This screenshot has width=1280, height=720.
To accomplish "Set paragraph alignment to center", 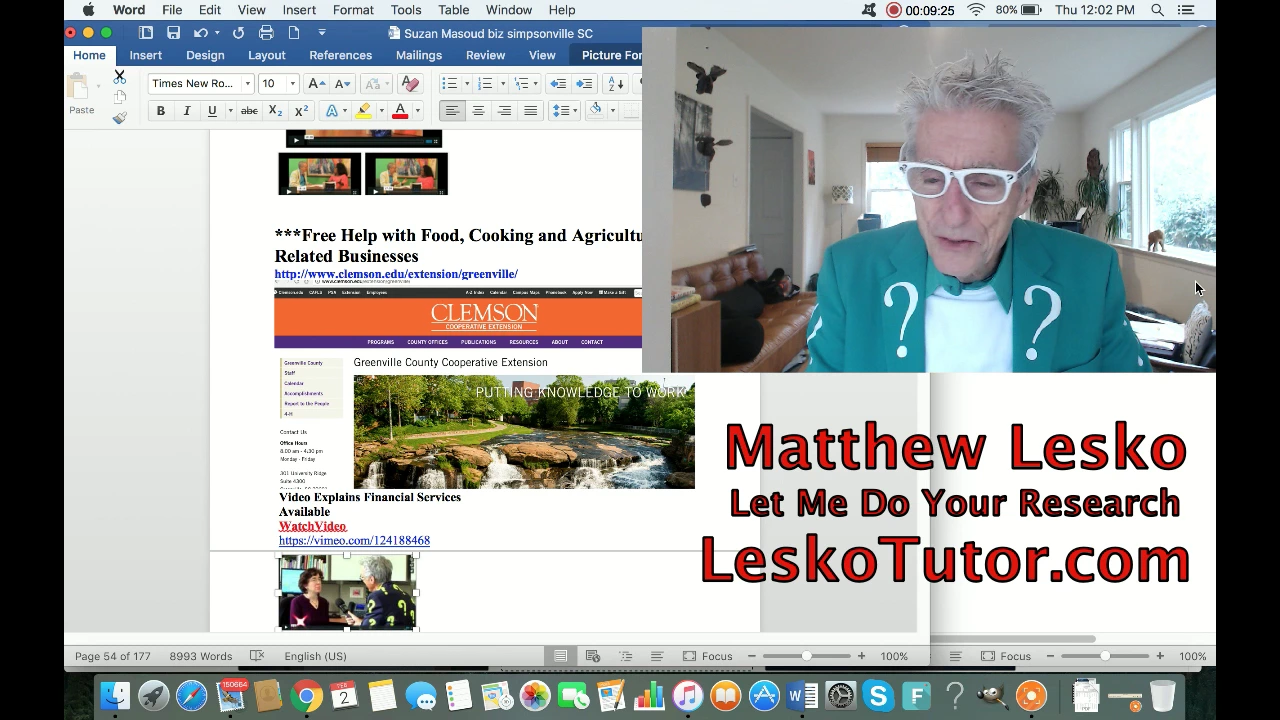I will (x=478, y=111).
